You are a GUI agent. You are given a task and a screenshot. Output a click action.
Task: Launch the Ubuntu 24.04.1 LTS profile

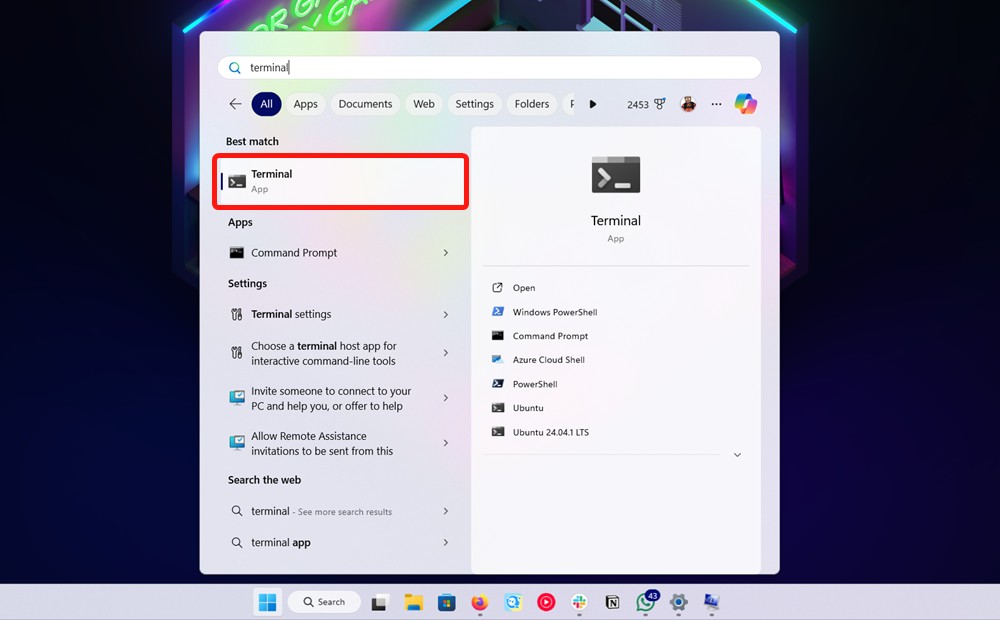click(540, 432)
